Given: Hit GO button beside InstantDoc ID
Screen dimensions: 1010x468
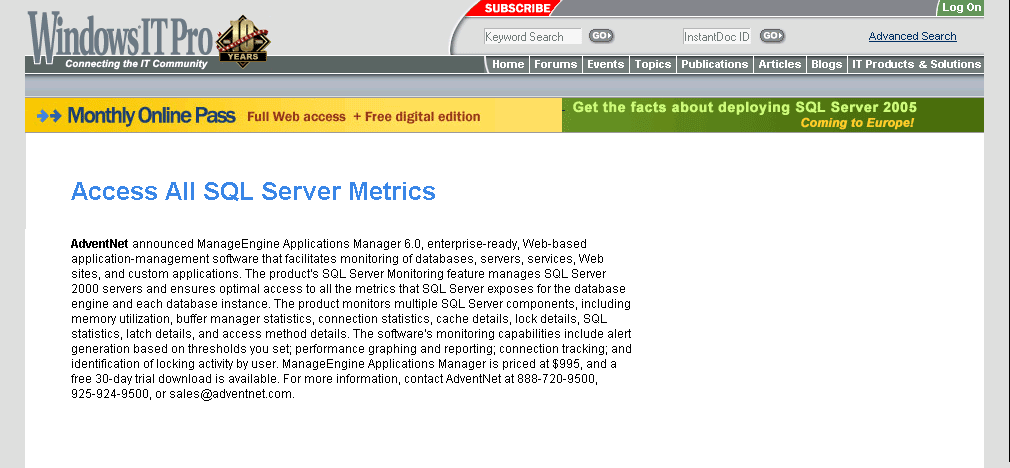Looking at the screenshot, I should pyautogui.click(x=772, y=36).
